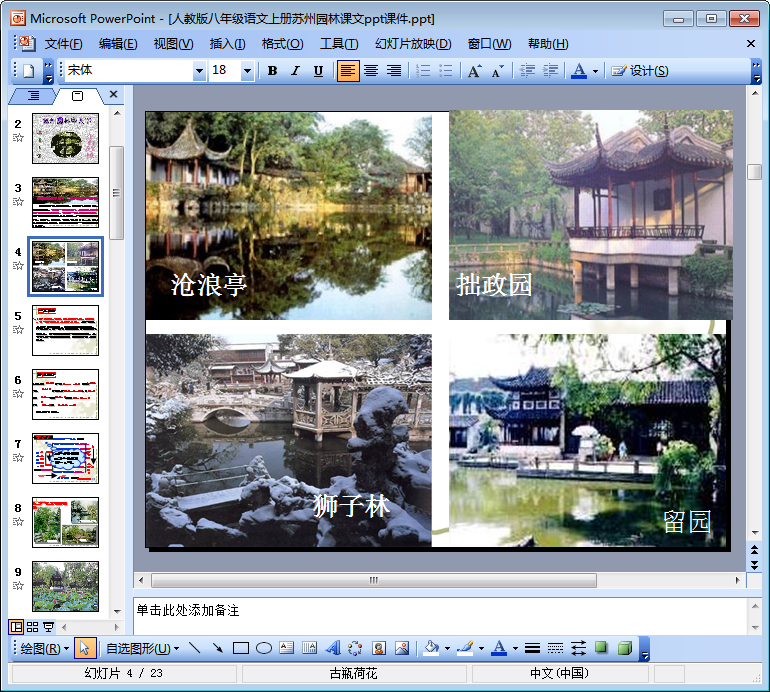
Task: Apply font color from formatting toolbar
Action: click(579, 71)
